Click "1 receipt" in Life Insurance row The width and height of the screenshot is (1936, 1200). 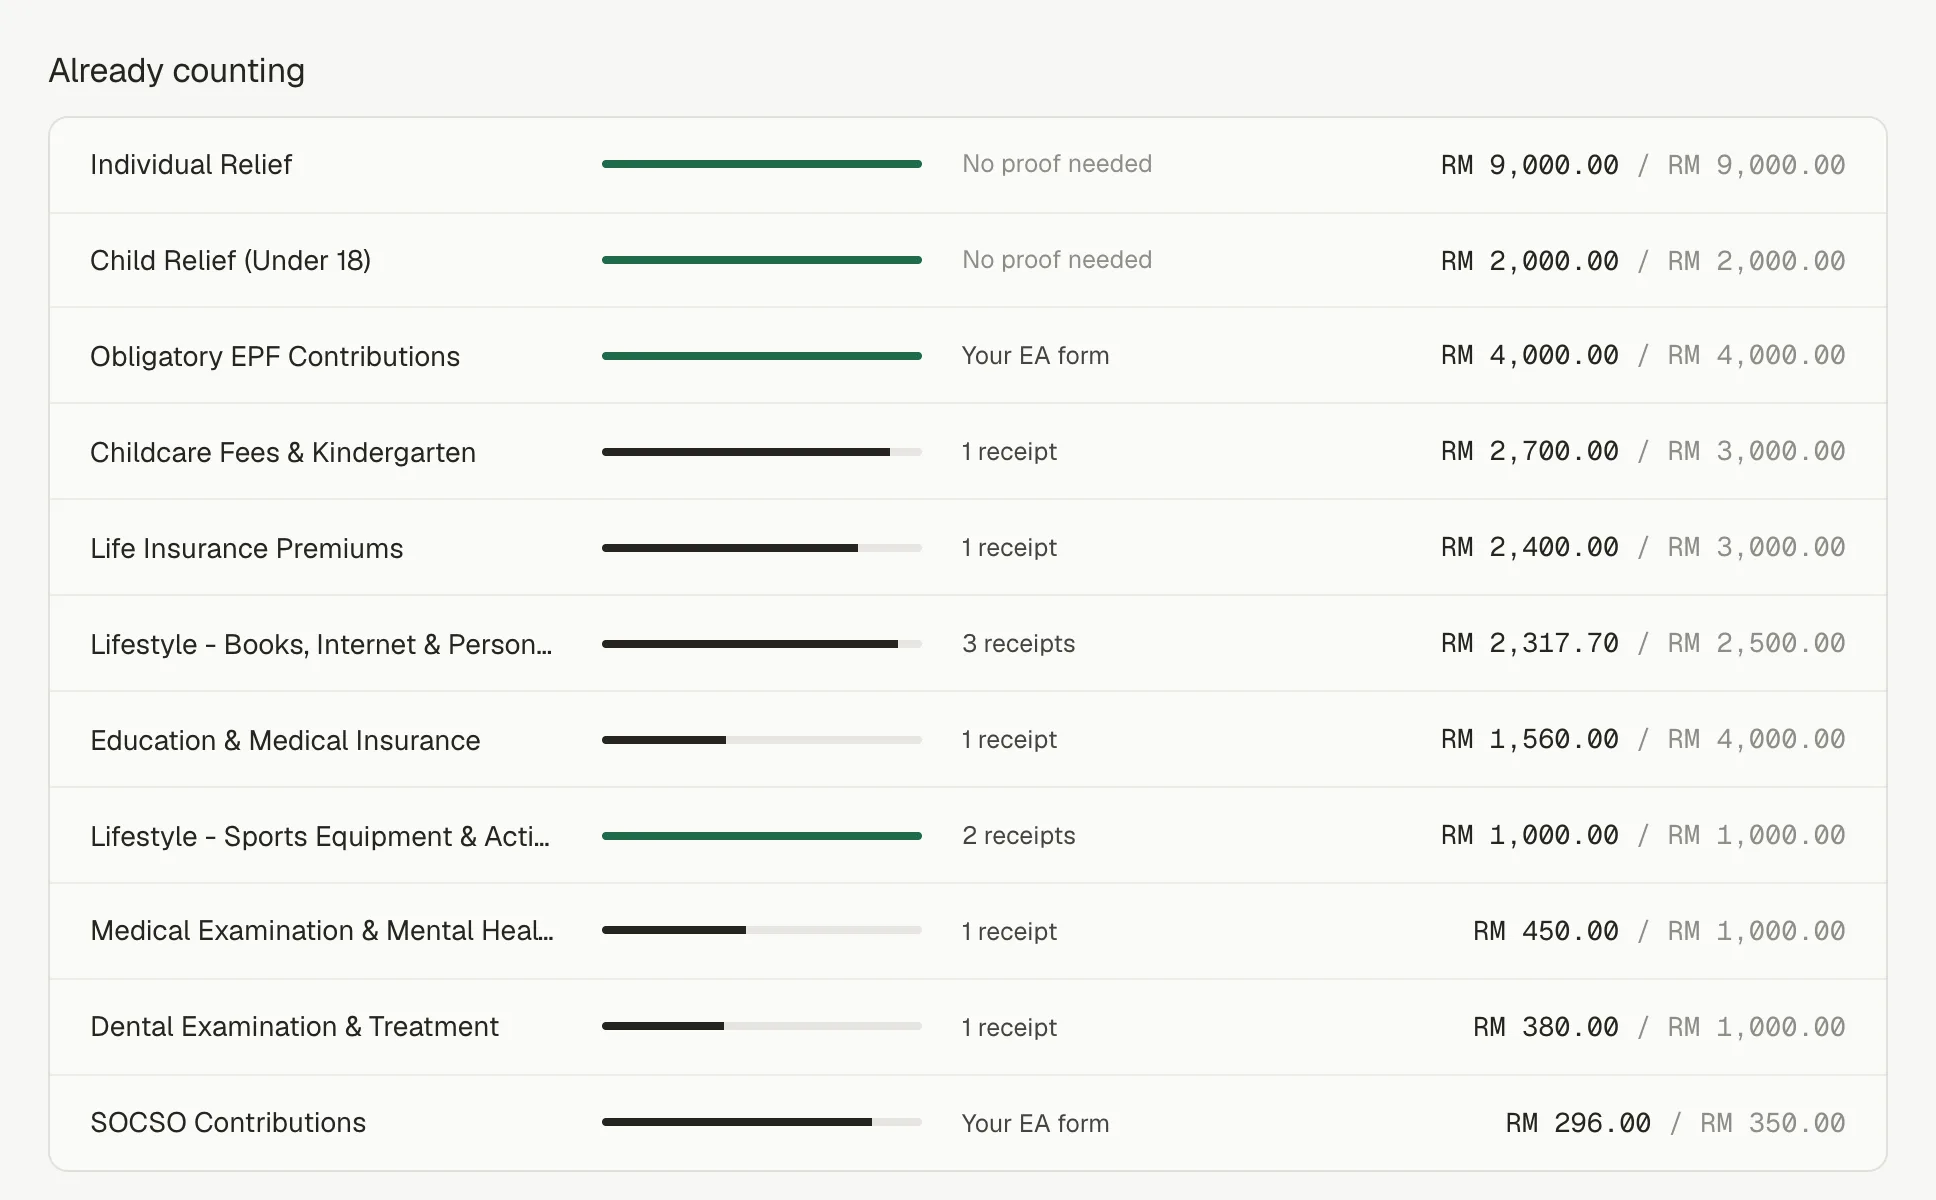coord(1009,548)
